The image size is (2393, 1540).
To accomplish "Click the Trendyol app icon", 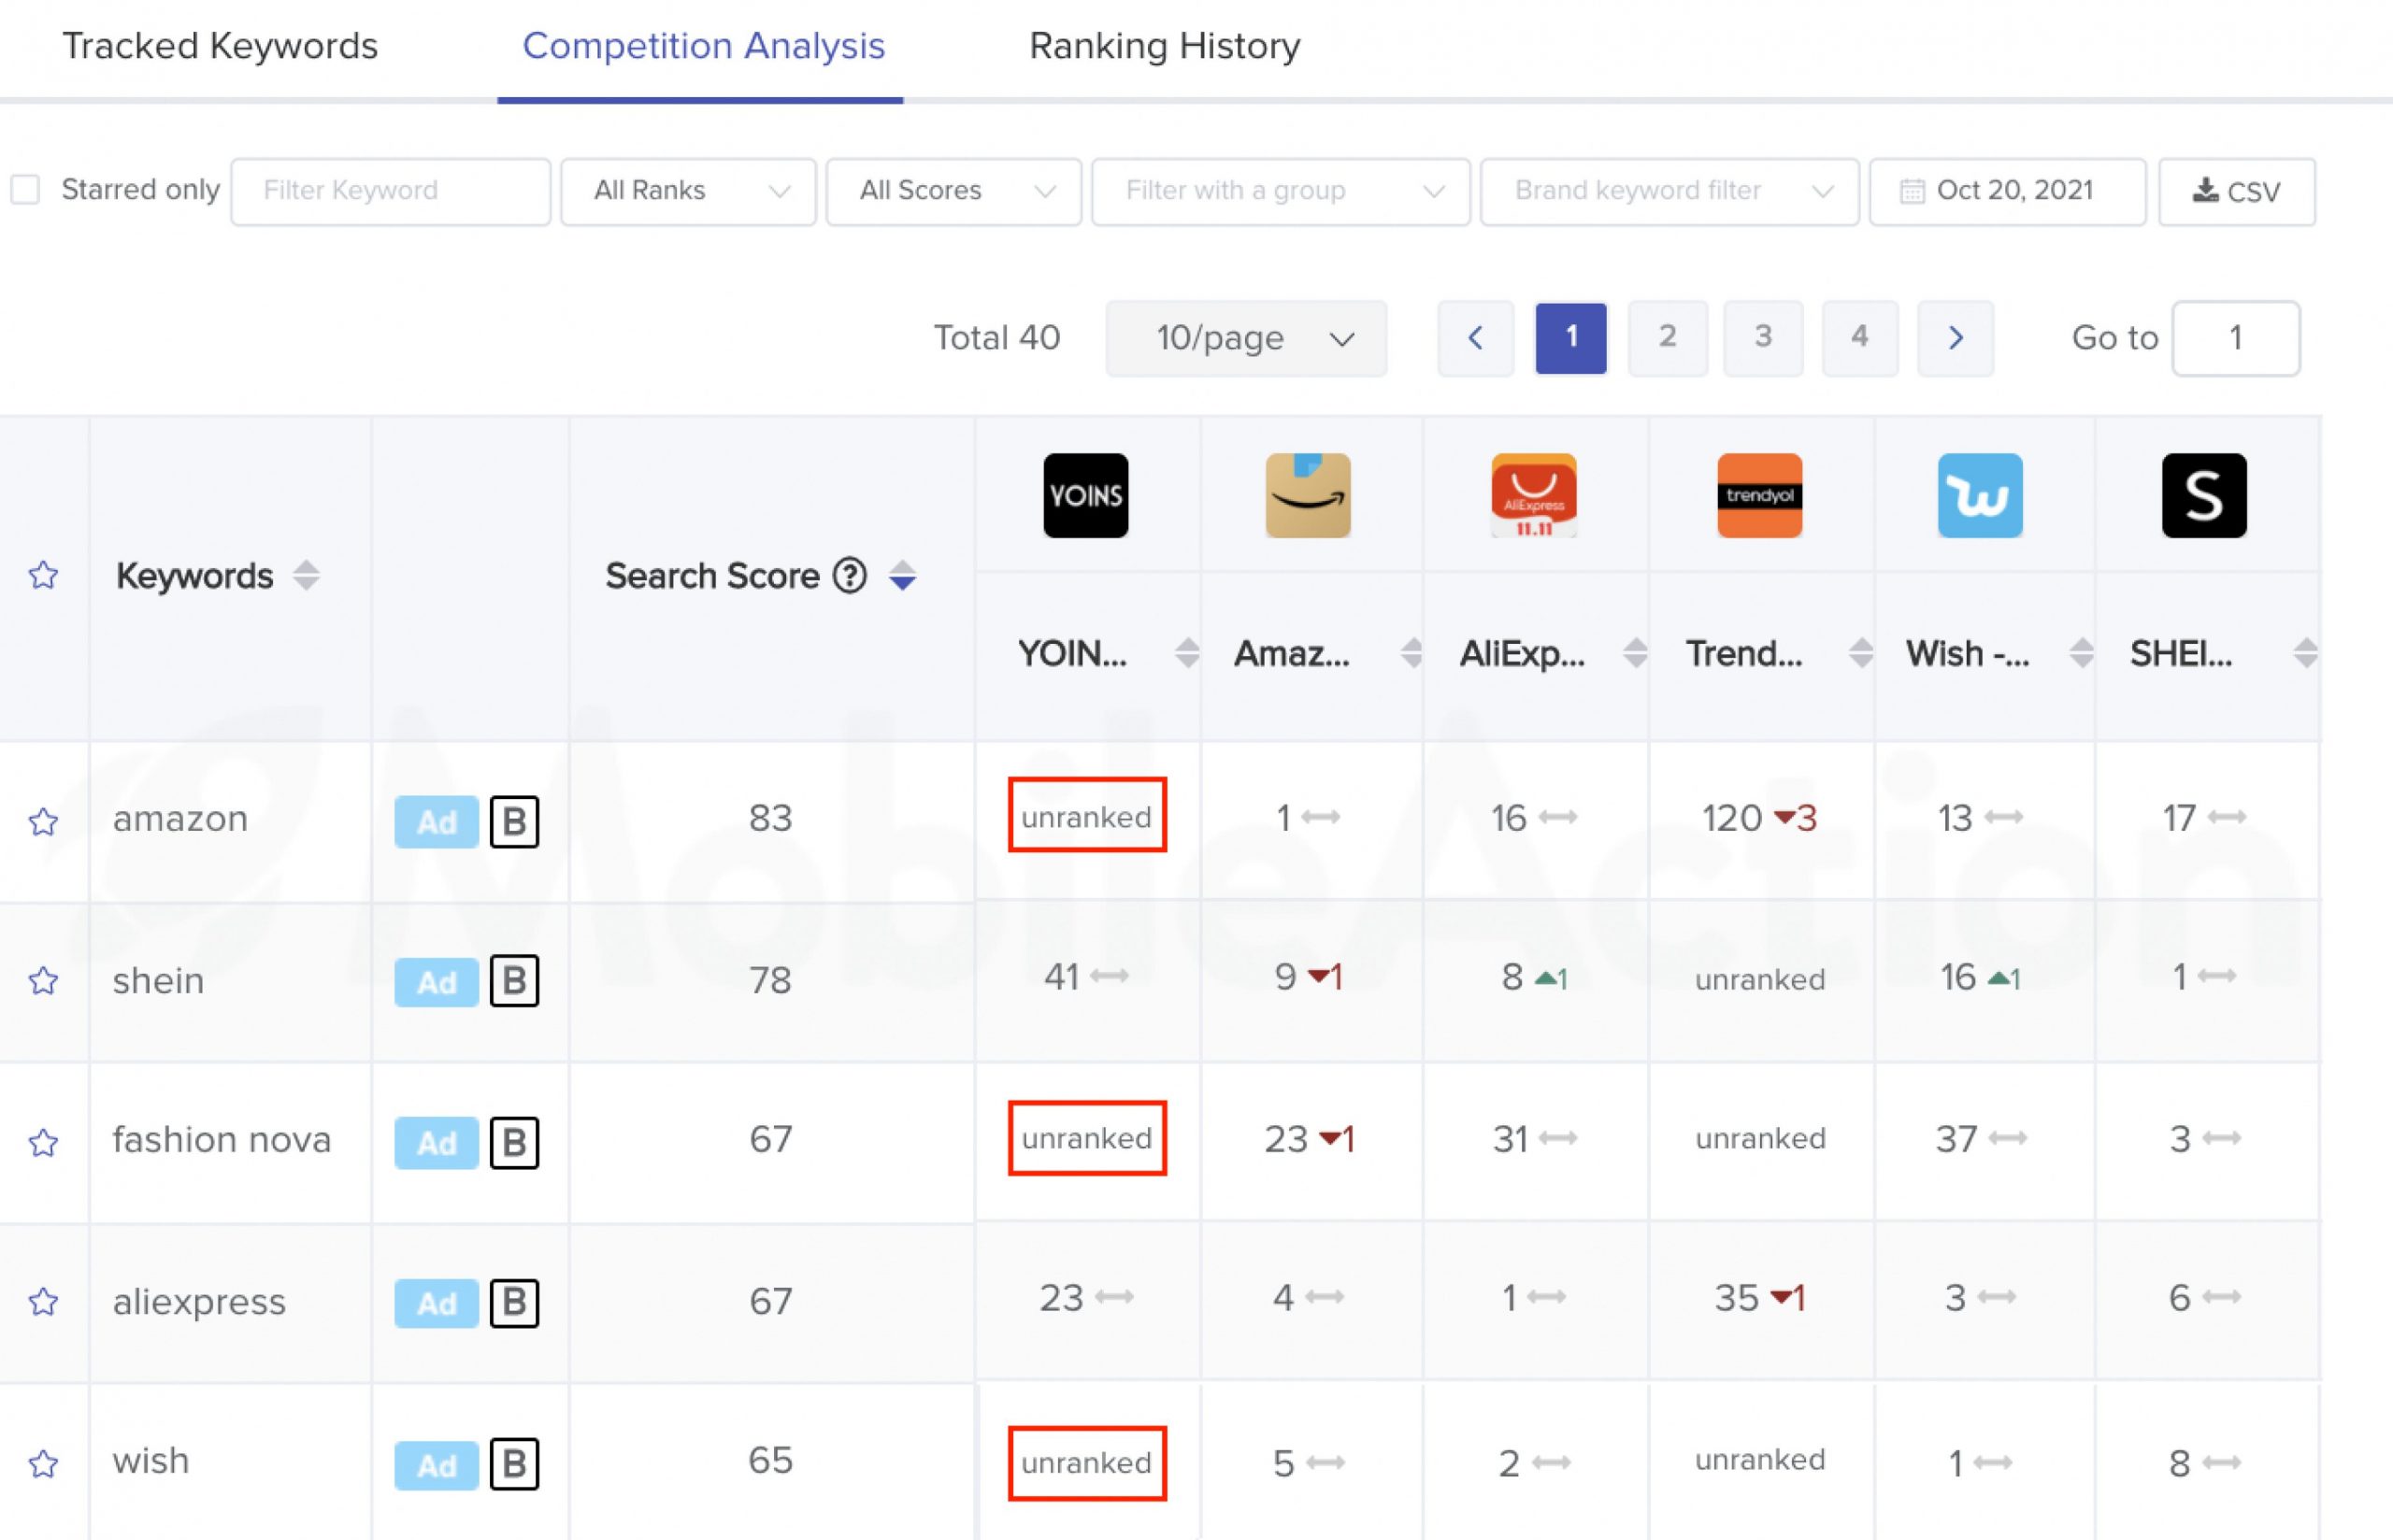I will [x=1760, y=495].
